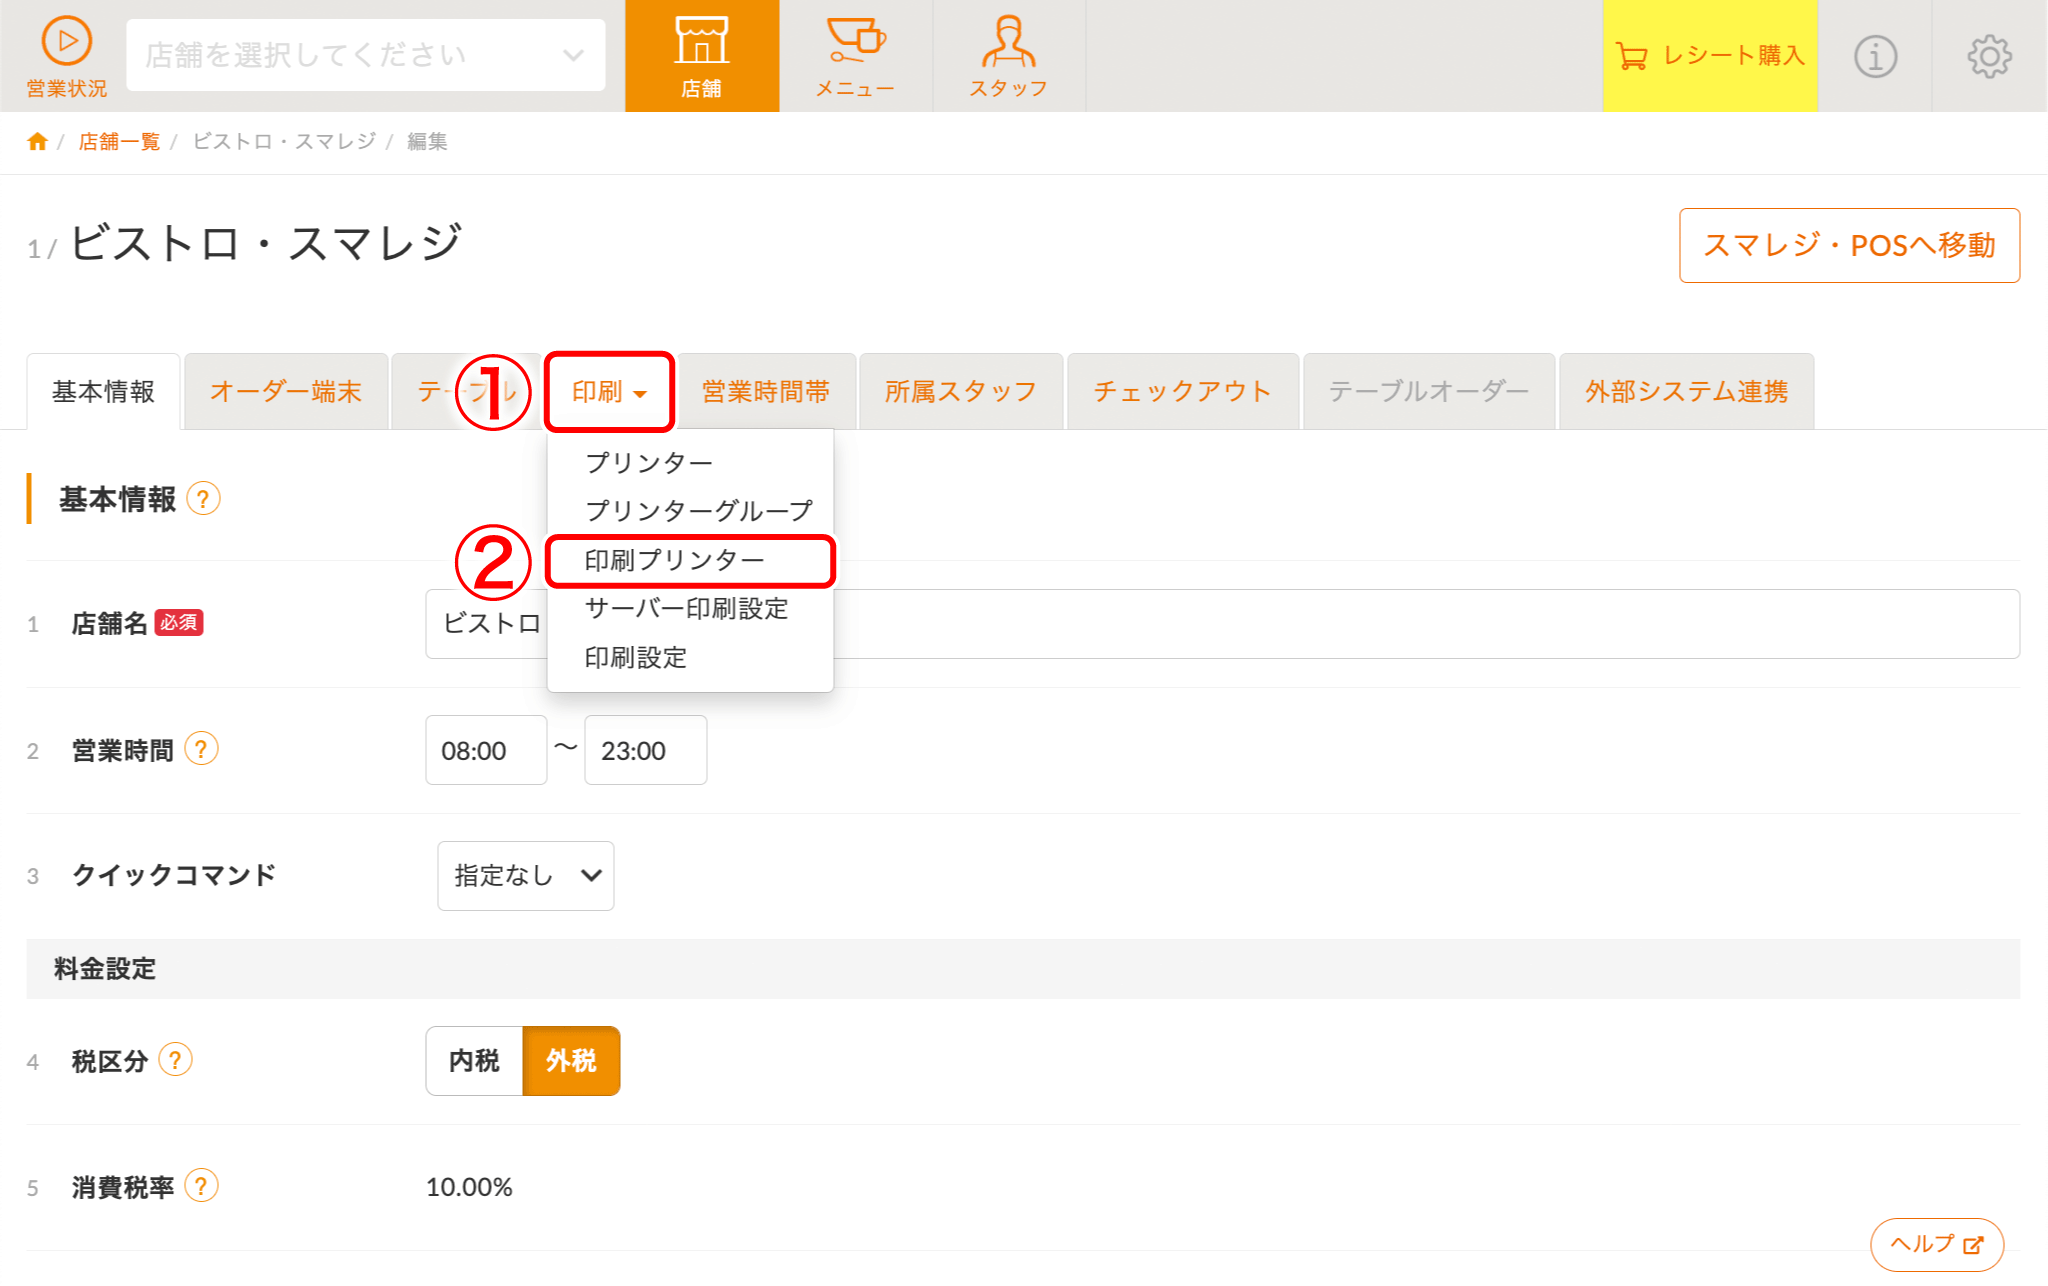The width and height of the screenshot is (2048, 1286).
Task: Click the 店舗名 text field
Action: 1222,624
